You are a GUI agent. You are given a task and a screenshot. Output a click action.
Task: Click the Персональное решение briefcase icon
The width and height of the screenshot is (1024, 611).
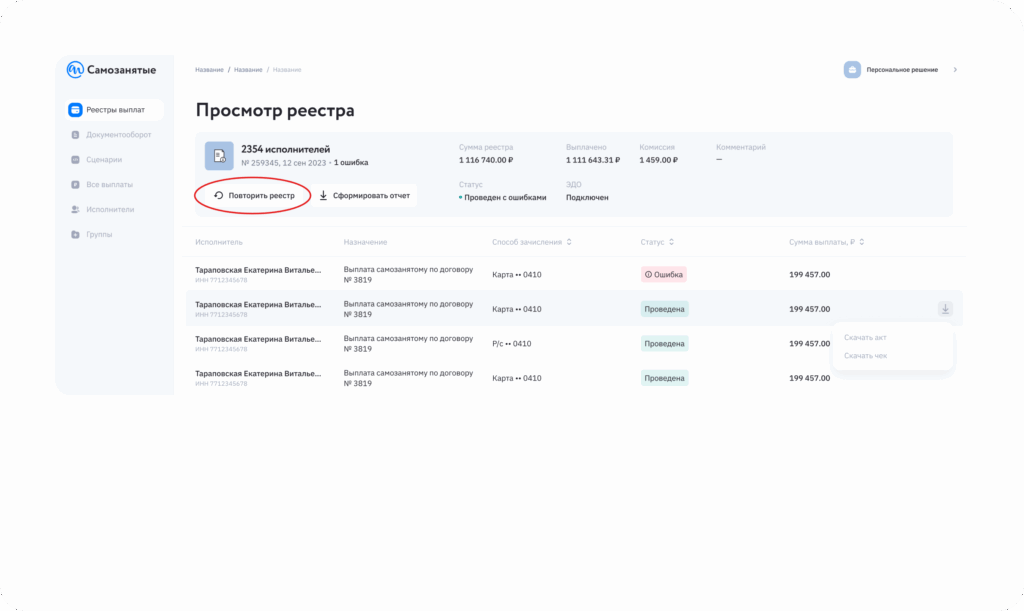[x=852, y=70]
